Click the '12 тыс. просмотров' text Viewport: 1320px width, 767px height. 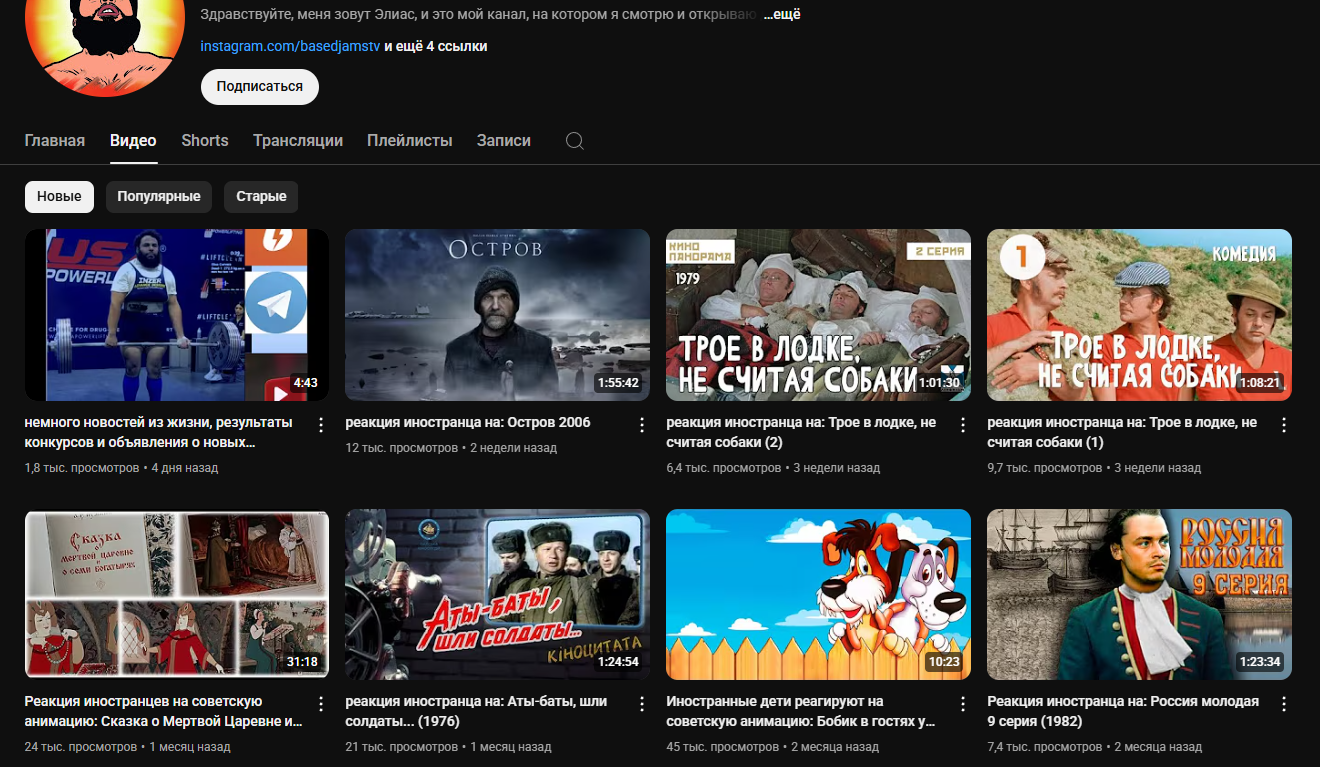(402, 448)
